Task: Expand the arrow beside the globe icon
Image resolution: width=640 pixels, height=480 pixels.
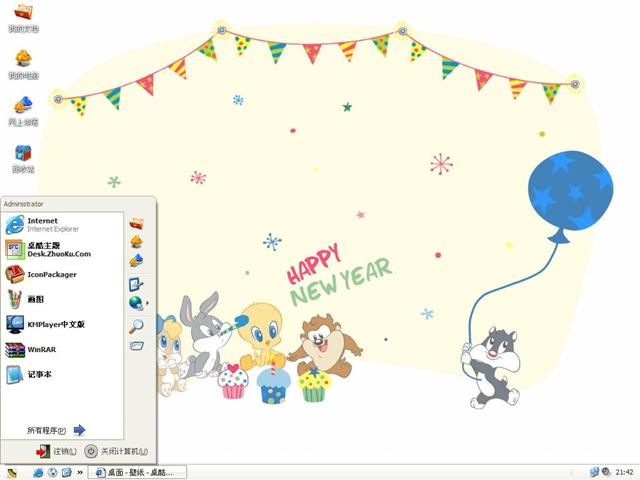Action: 147,303
